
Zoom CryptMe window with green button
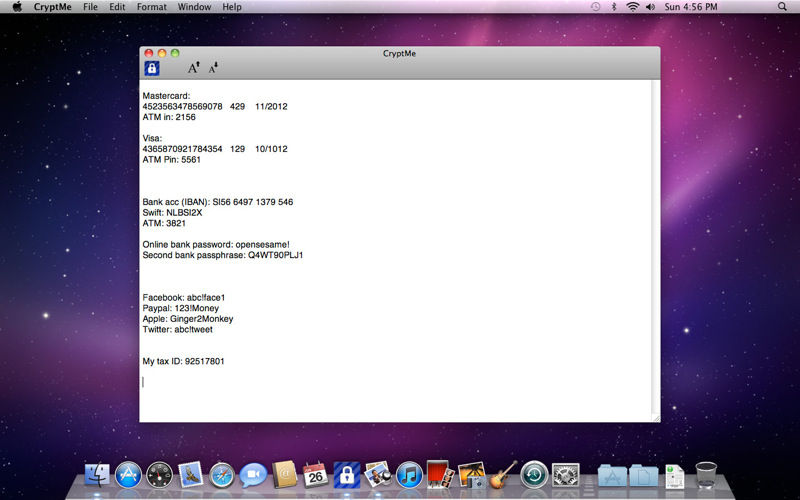click(175, 53)
